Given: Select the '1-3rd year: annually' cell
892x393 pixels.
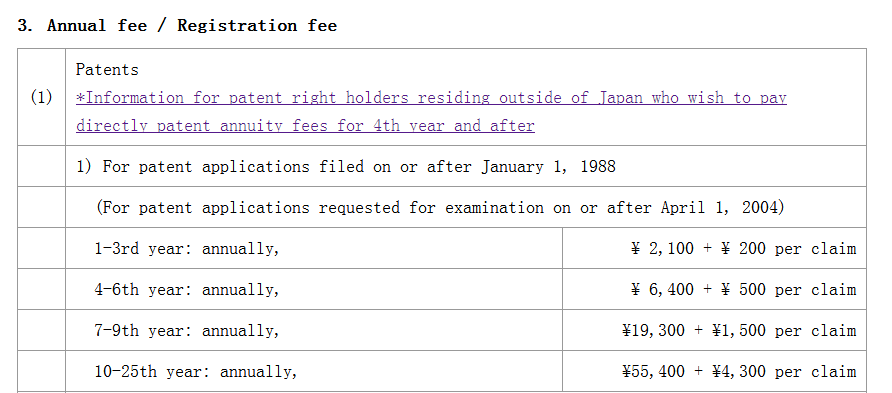Looking at the screenshot, I should (x=314, y=249).
